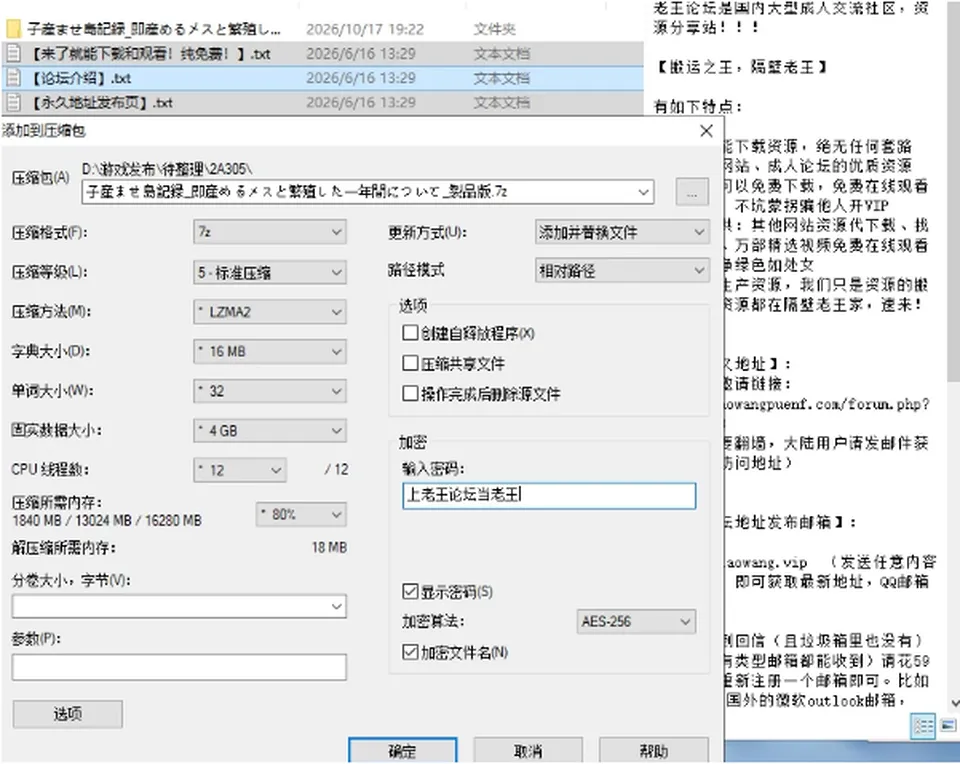Select 【来了就能下载和观看！纯免费！】.txt row

322,53
